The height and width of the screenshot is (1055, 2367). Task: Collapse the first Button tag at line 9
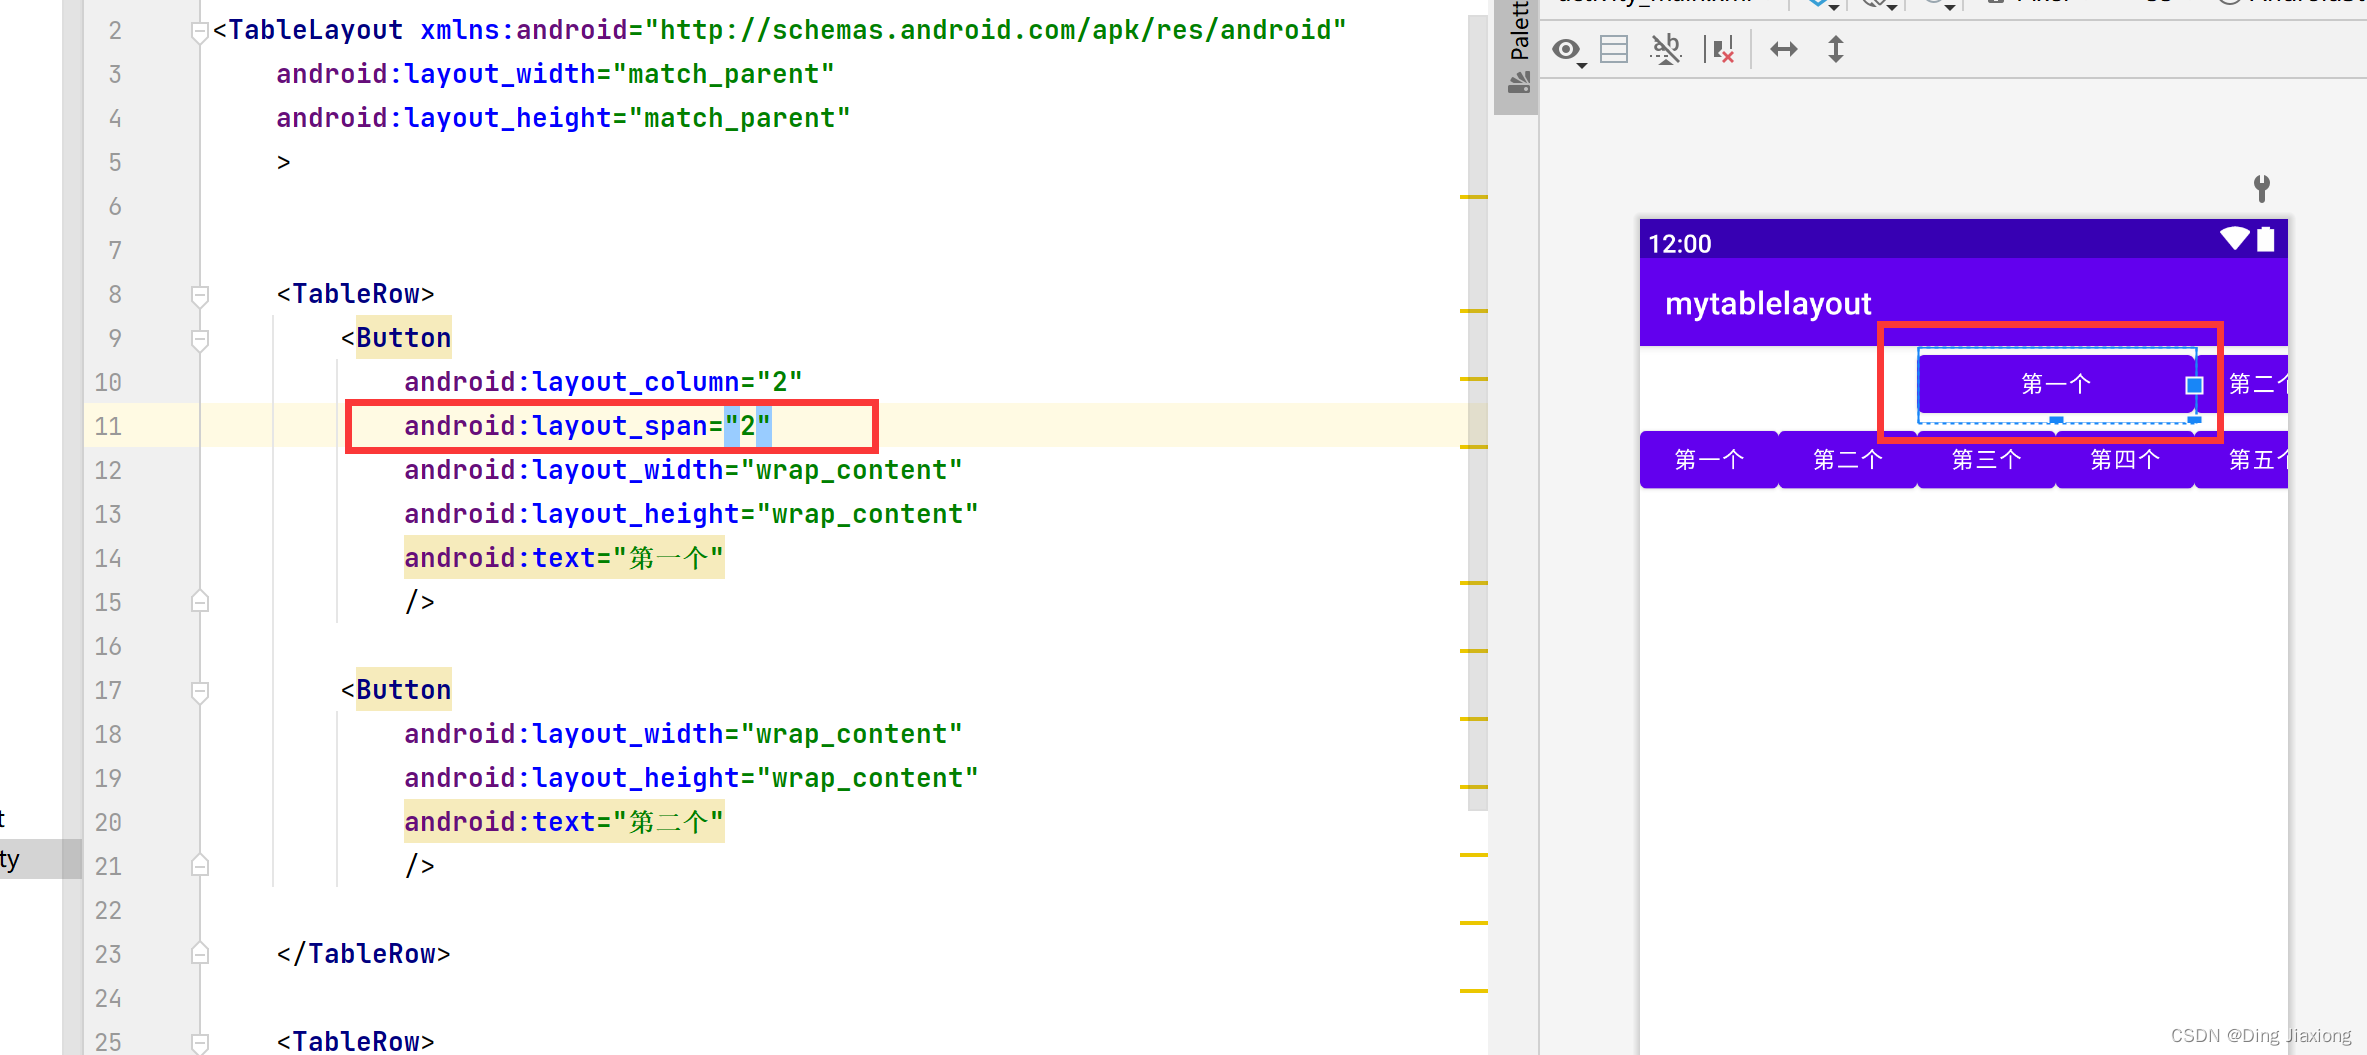(200, 339)
